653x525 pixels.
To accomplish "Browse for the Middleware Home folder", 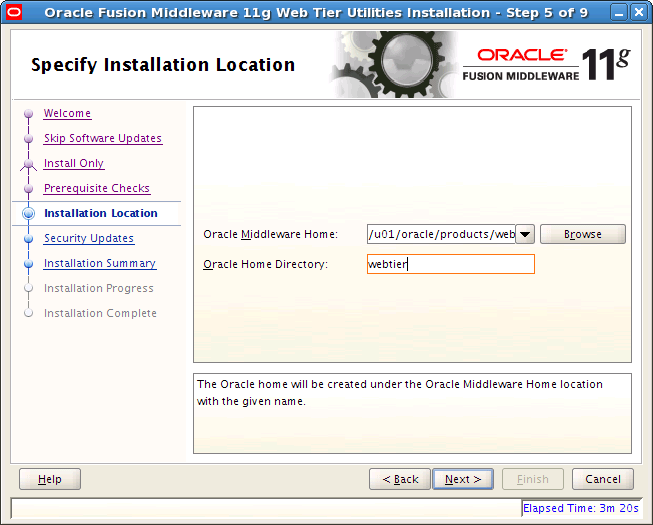I will pyautogui.click(x=583, y=234).
